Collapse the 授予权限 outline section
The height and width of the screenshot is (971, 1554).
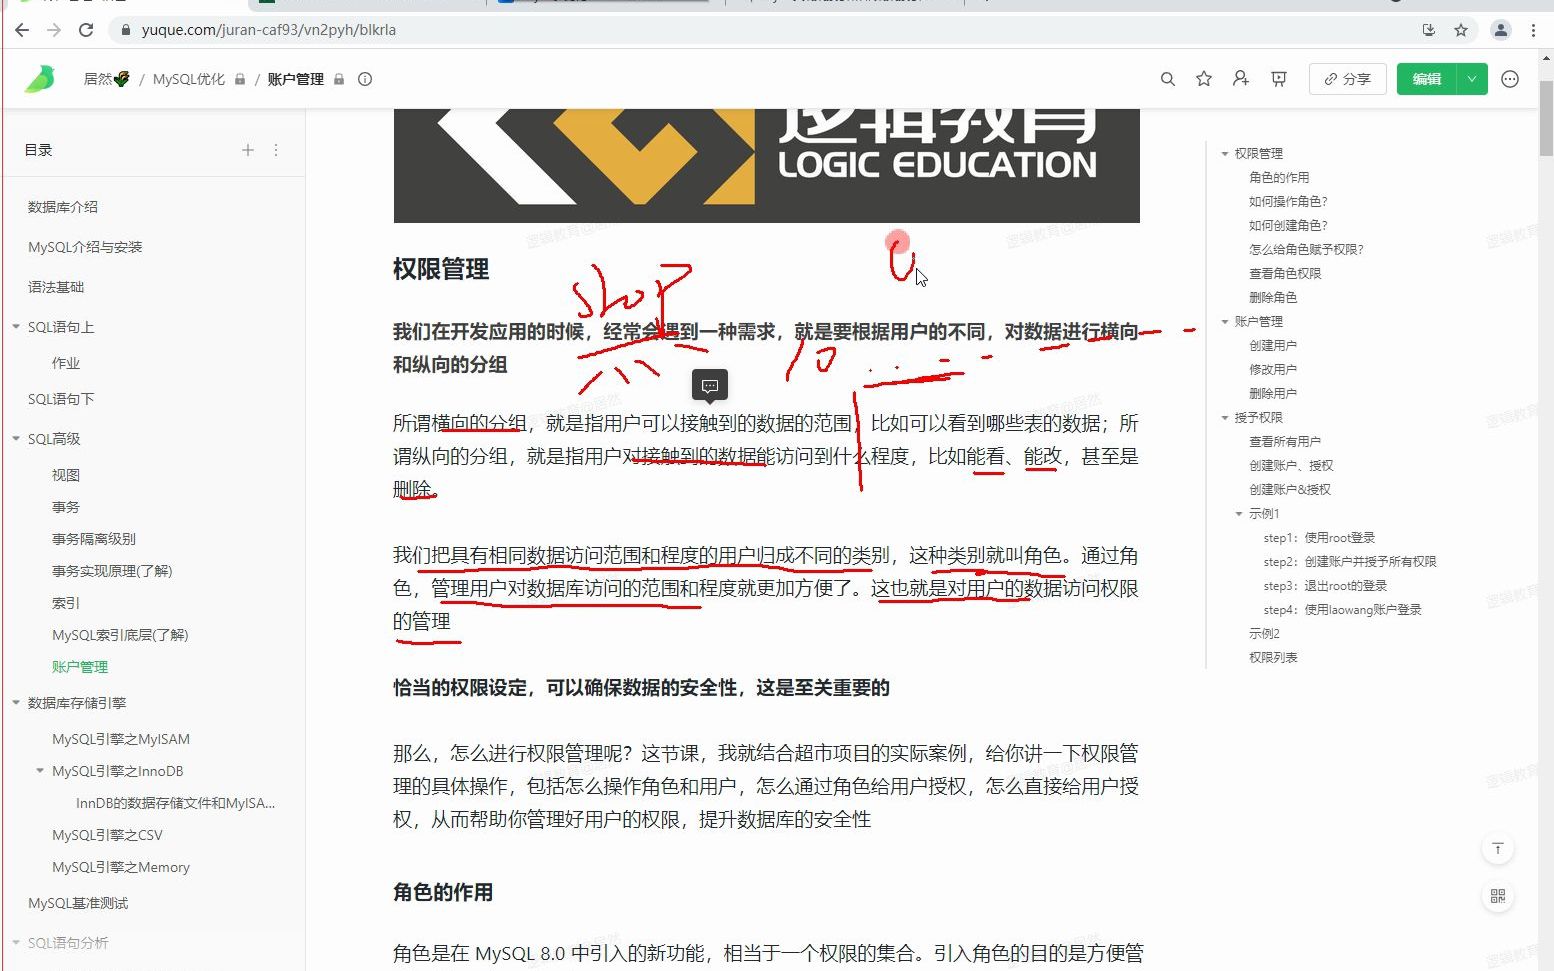point(1225,418)
